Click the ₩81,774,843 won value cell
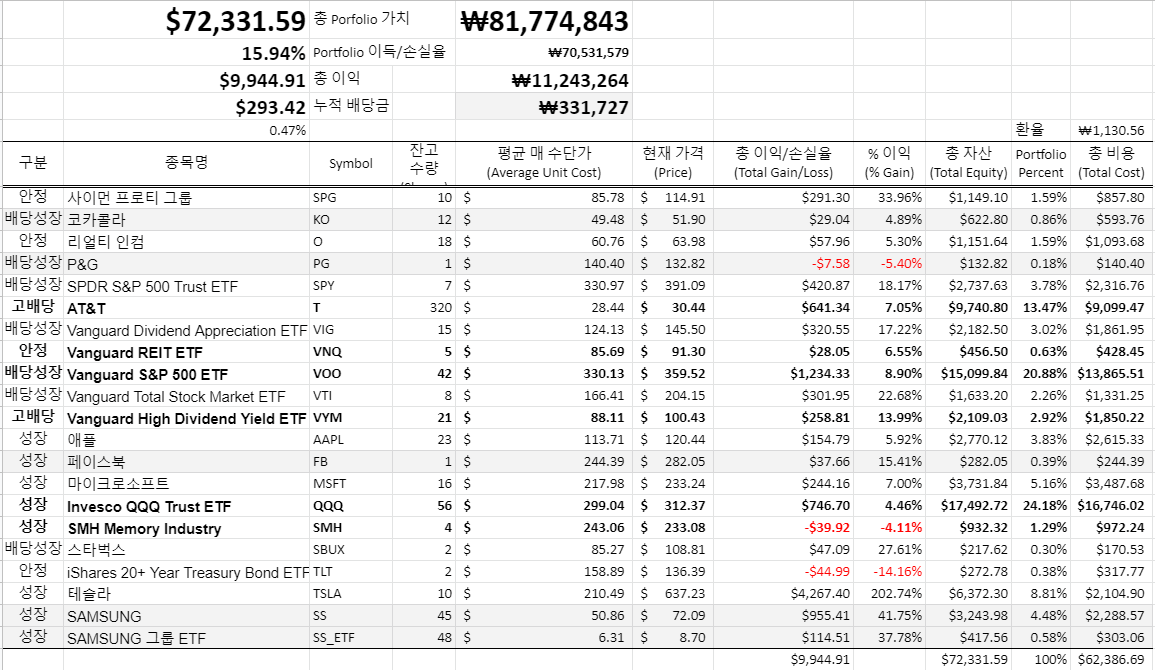 click(x=544, y=21)
